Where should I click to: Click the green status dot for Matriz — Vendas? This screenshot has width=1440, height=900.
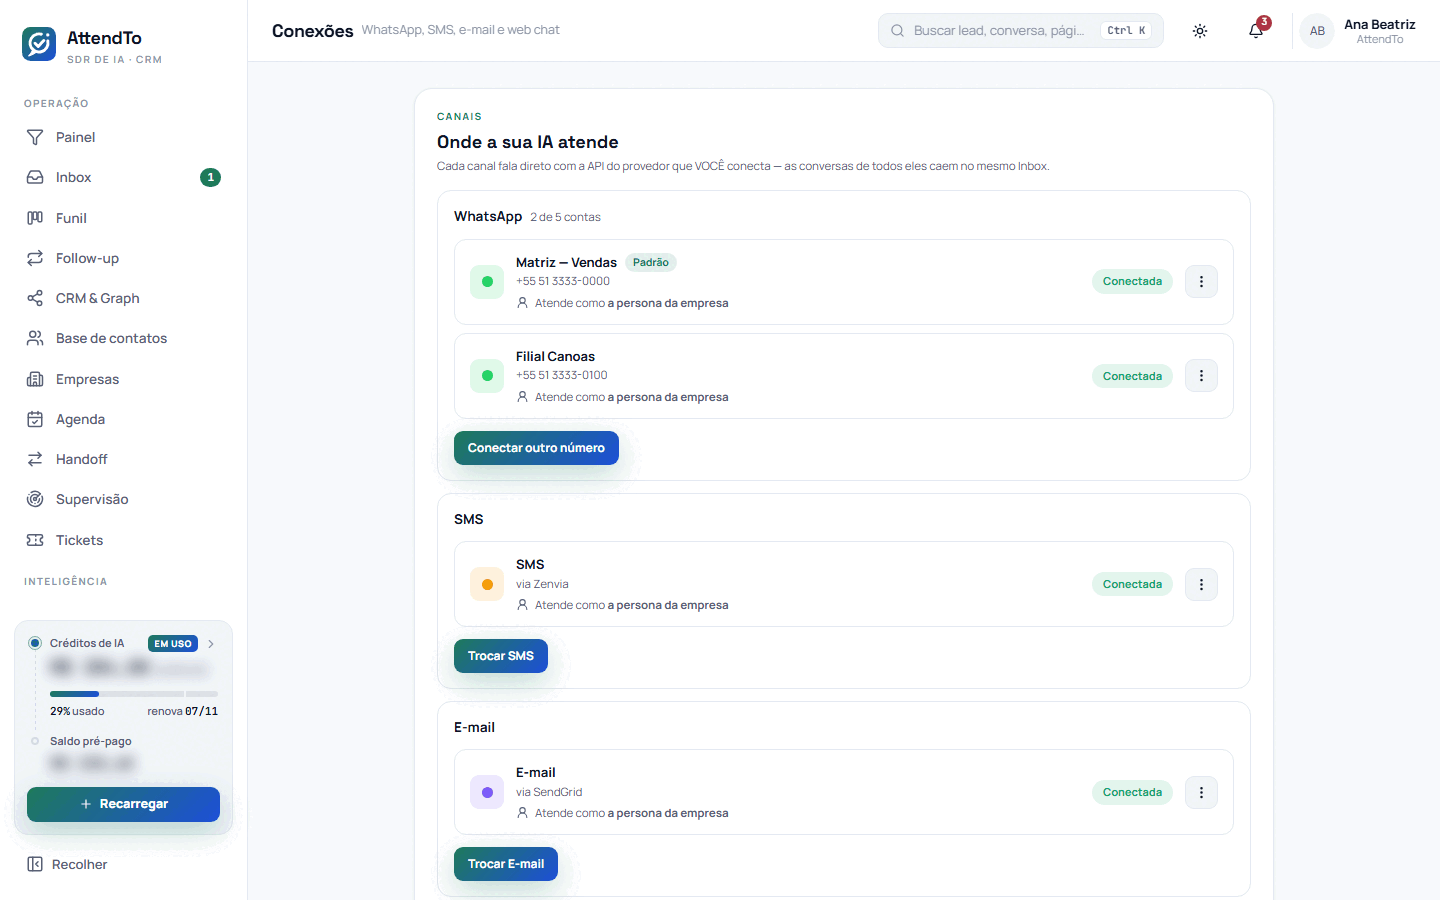pyautogui.click(x=487, y=282)
